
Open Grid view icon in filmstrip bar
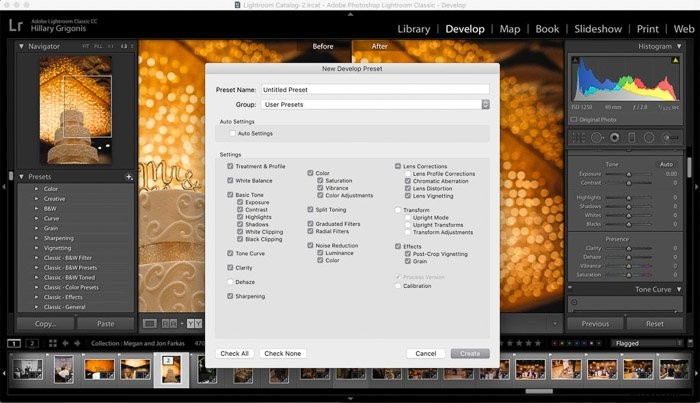coord(53,343)
